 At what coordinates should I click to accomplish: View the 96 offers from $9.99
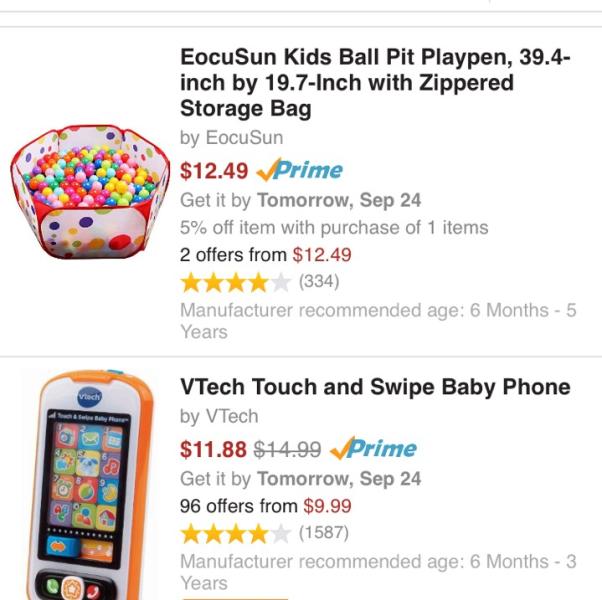click(x=265, y=506)
